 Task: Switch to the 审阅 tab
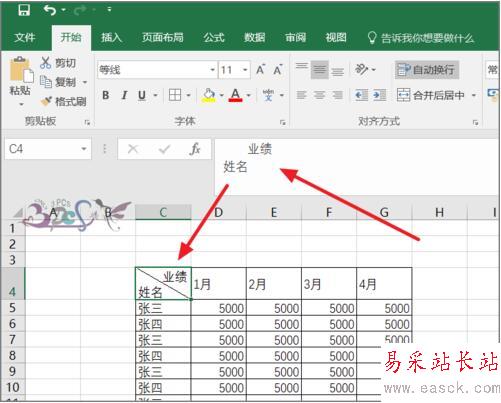pos(295,37)
